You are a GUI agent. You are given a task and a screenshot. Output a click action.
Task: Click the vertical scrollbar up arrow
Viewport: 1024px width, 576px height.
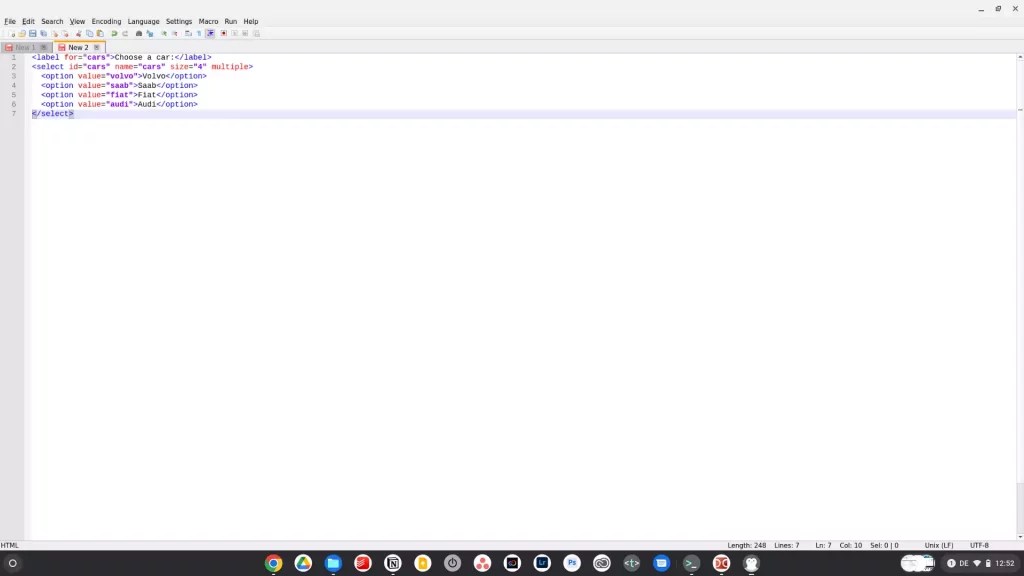[x=1018, y=57]
